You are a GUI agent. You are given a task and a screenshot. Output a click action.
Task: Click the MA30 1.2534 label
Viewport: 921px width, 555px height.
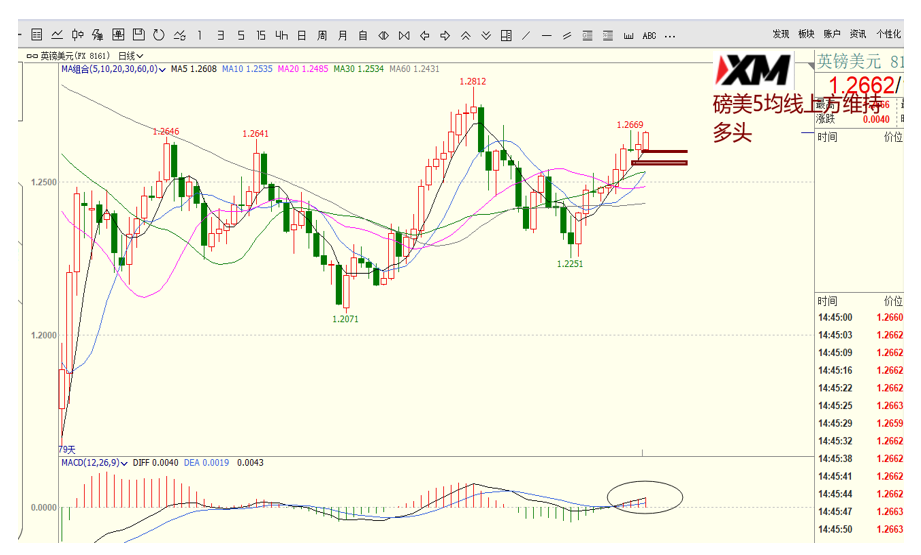tap(358, 69)
